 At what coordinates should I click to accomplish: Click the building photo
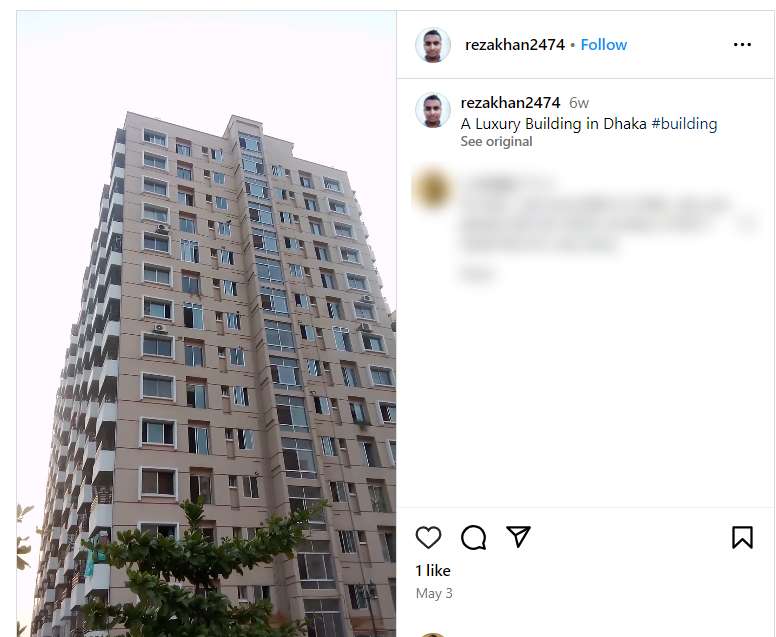[x=206, y=324]
